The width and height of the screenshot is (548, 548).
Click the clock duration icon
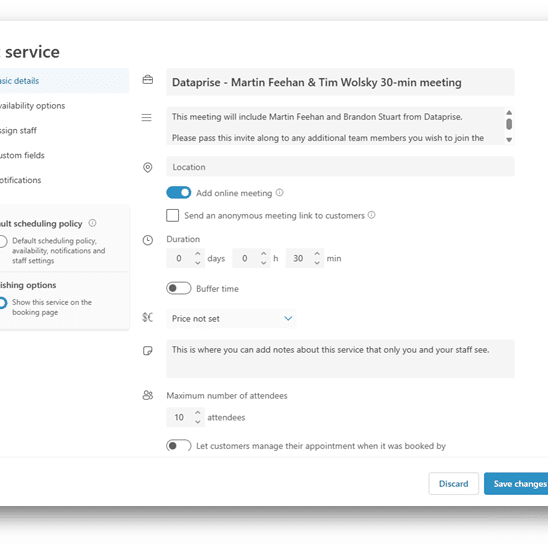pyautogui.click(x=147, y=240)
